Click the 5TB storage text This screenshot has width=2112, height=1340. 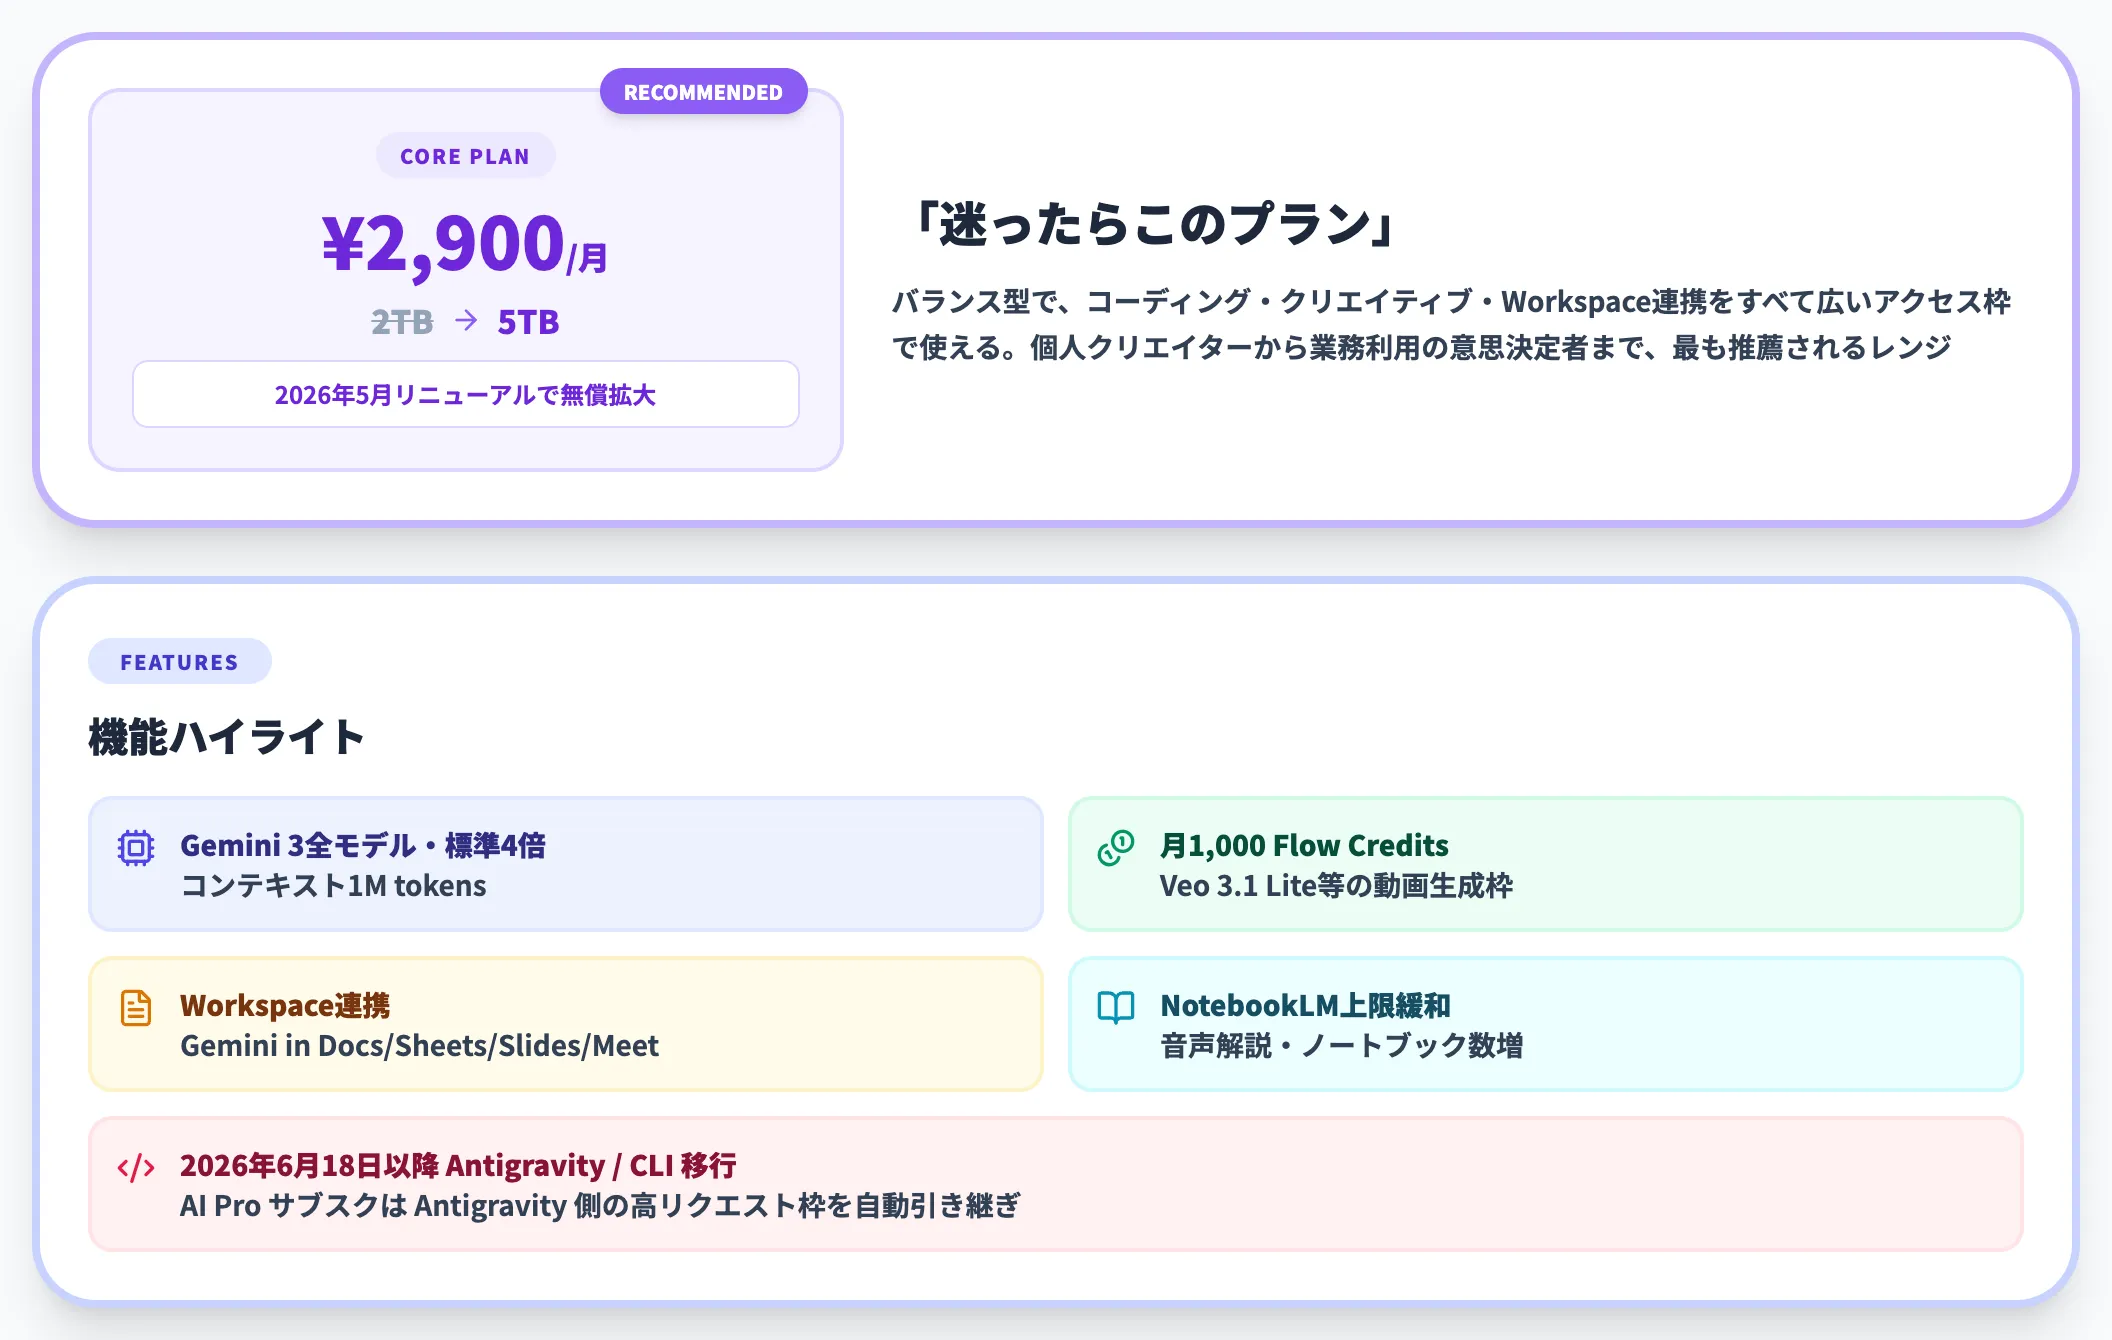click(x=528, y=322)
